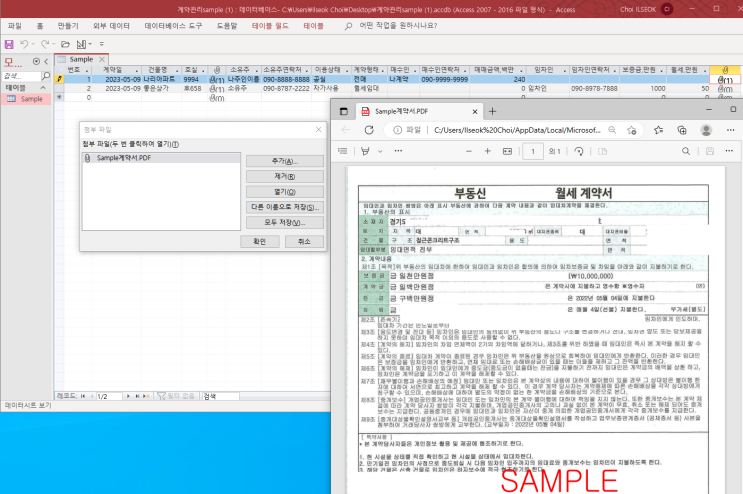Redo the action in Access toolbar
Screen dimensions: 743x494
click(45, 44)
